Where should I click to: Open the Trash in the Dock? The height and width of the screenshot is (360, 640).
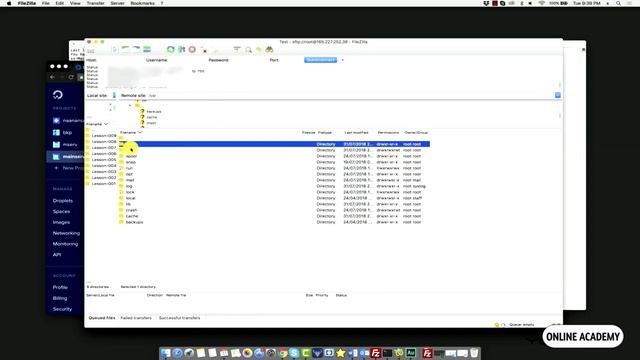pyautogui.click(x=474, y=353)
